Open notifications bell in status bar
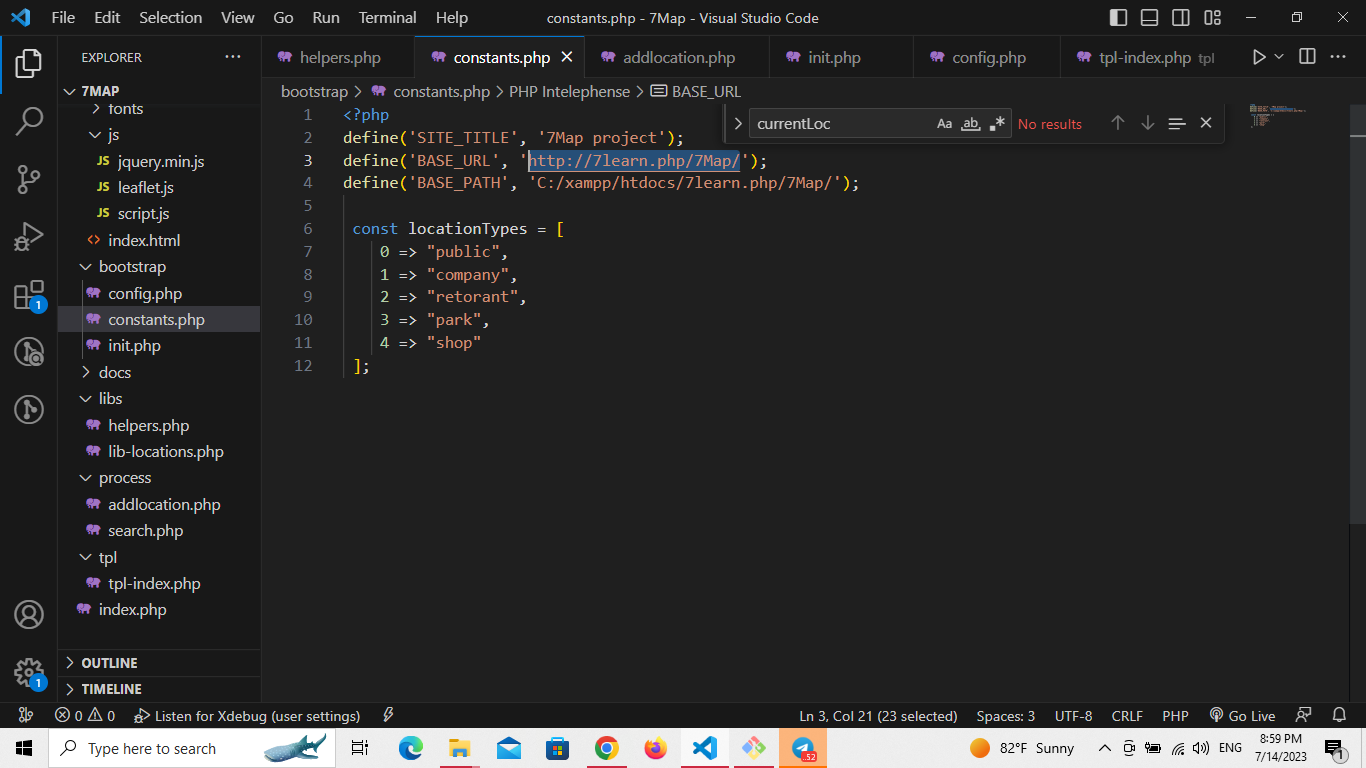This screenshot has height=768, width=1366. pyautogui.click(x=1339, y=716)
